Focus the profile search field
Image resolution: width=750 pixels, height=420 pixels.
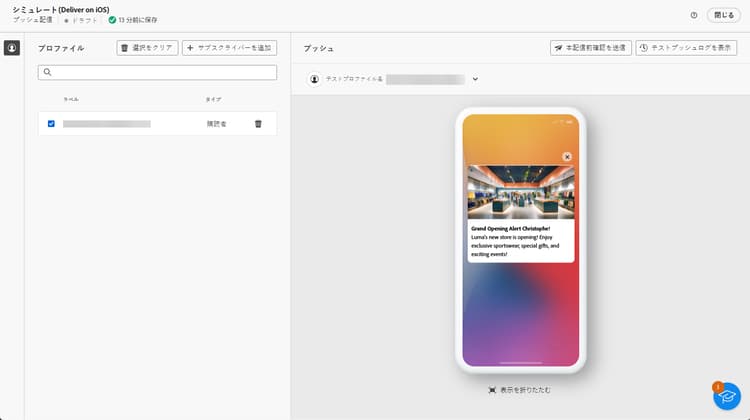pyautogui.click(x=157, y=72)
